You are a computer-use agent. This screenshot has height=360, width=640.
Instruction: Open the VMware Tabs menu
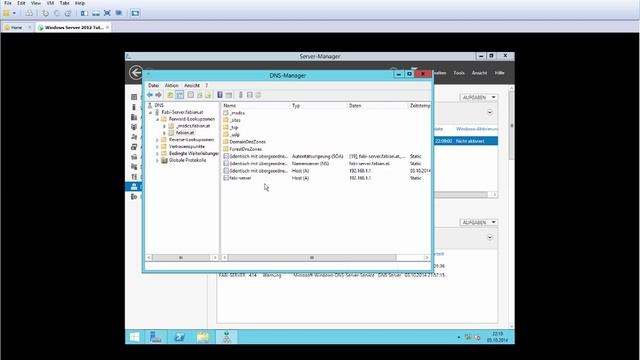(x=64, y=3)
